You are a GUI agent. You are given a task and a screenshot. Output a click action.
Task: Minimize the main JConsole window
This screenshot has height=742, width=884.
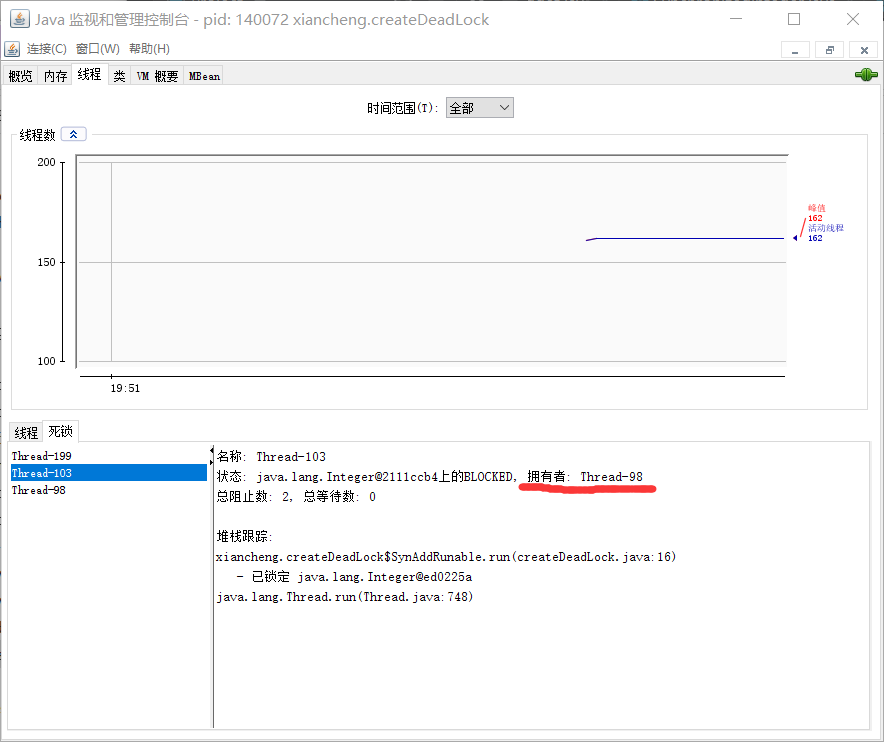pyautogui.click(x=736, y=19)
